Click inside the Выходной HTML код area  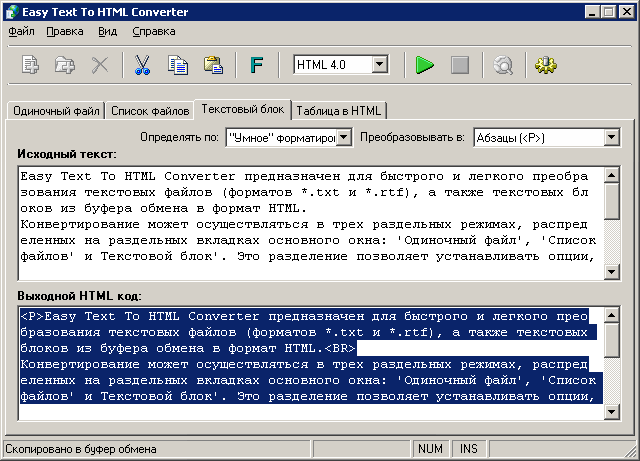311,363
